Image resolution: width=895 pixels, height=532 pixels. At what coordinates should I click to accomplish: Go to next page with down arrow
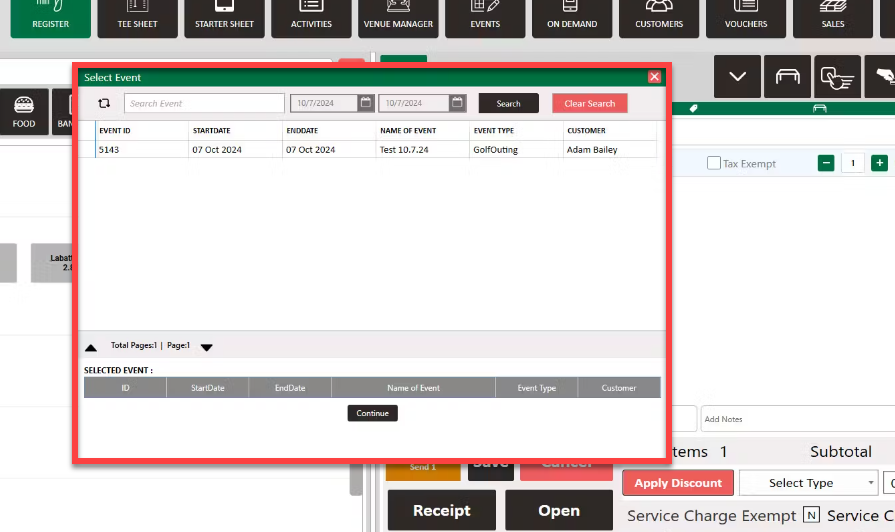point(207,347)
